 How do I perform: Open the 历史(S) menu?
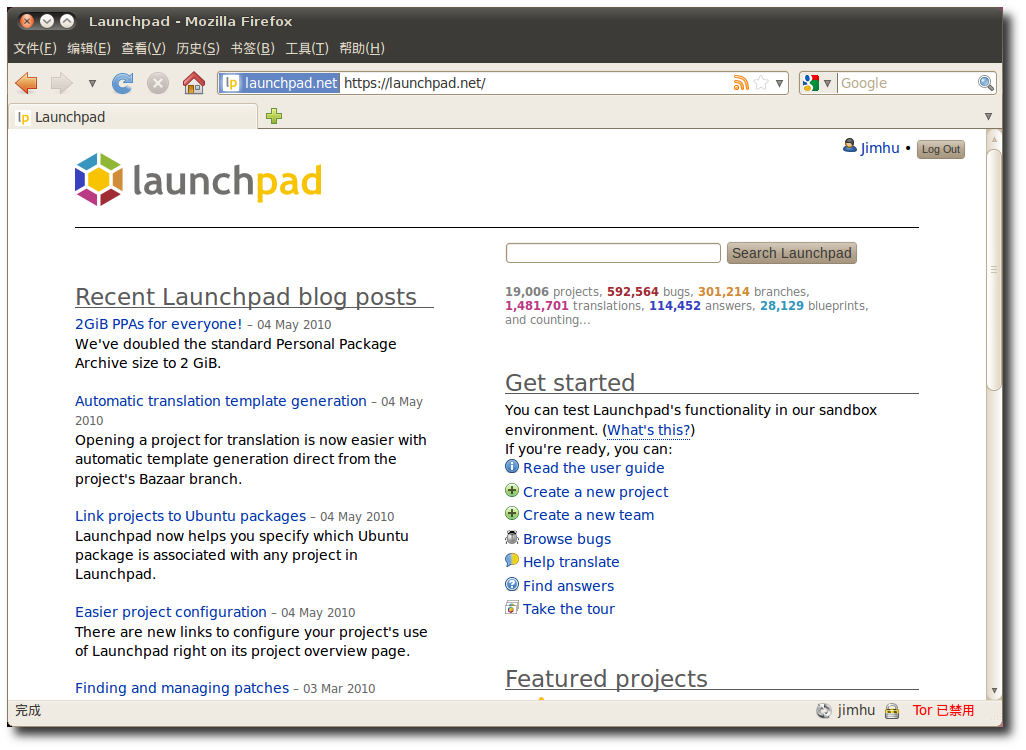pos(198,48)
